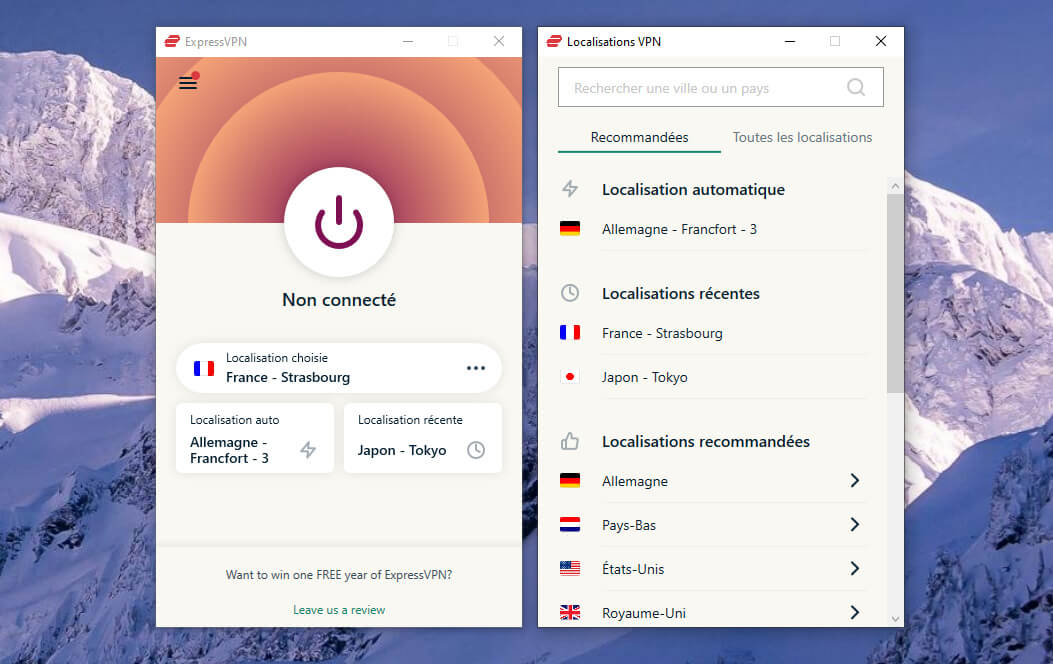Click the clock icon beside Localisations récentes
1053x664 pixels.
(x=569, y=293)
